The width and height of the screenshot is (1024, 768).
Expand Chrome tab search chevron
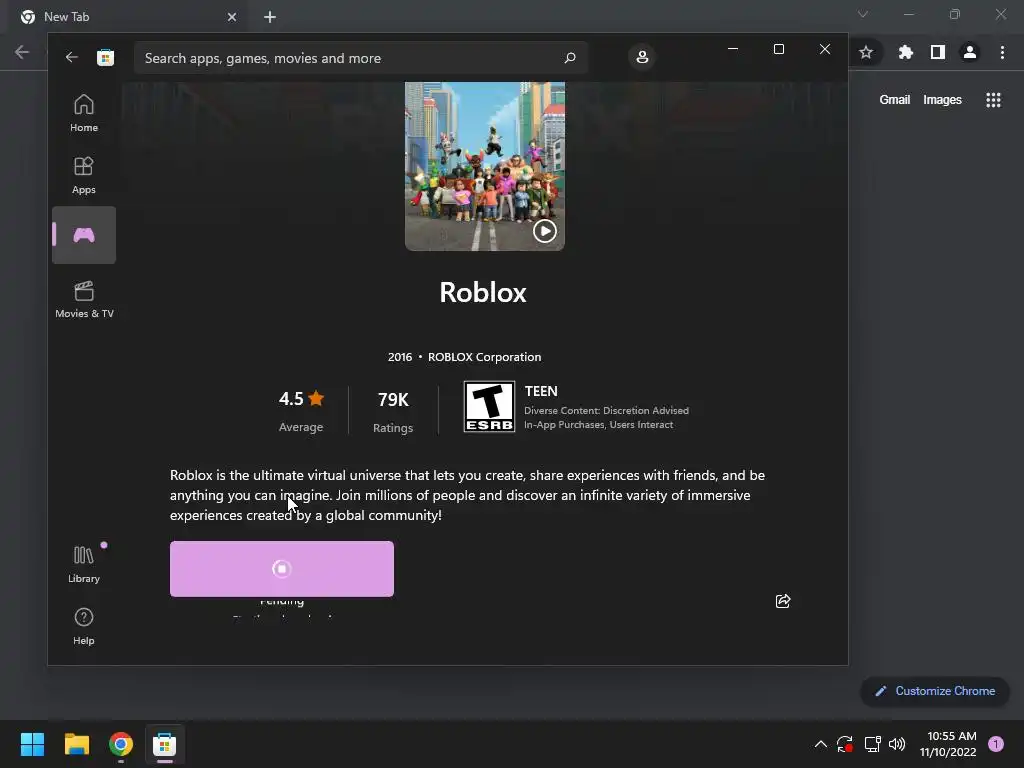coord(863,14)
